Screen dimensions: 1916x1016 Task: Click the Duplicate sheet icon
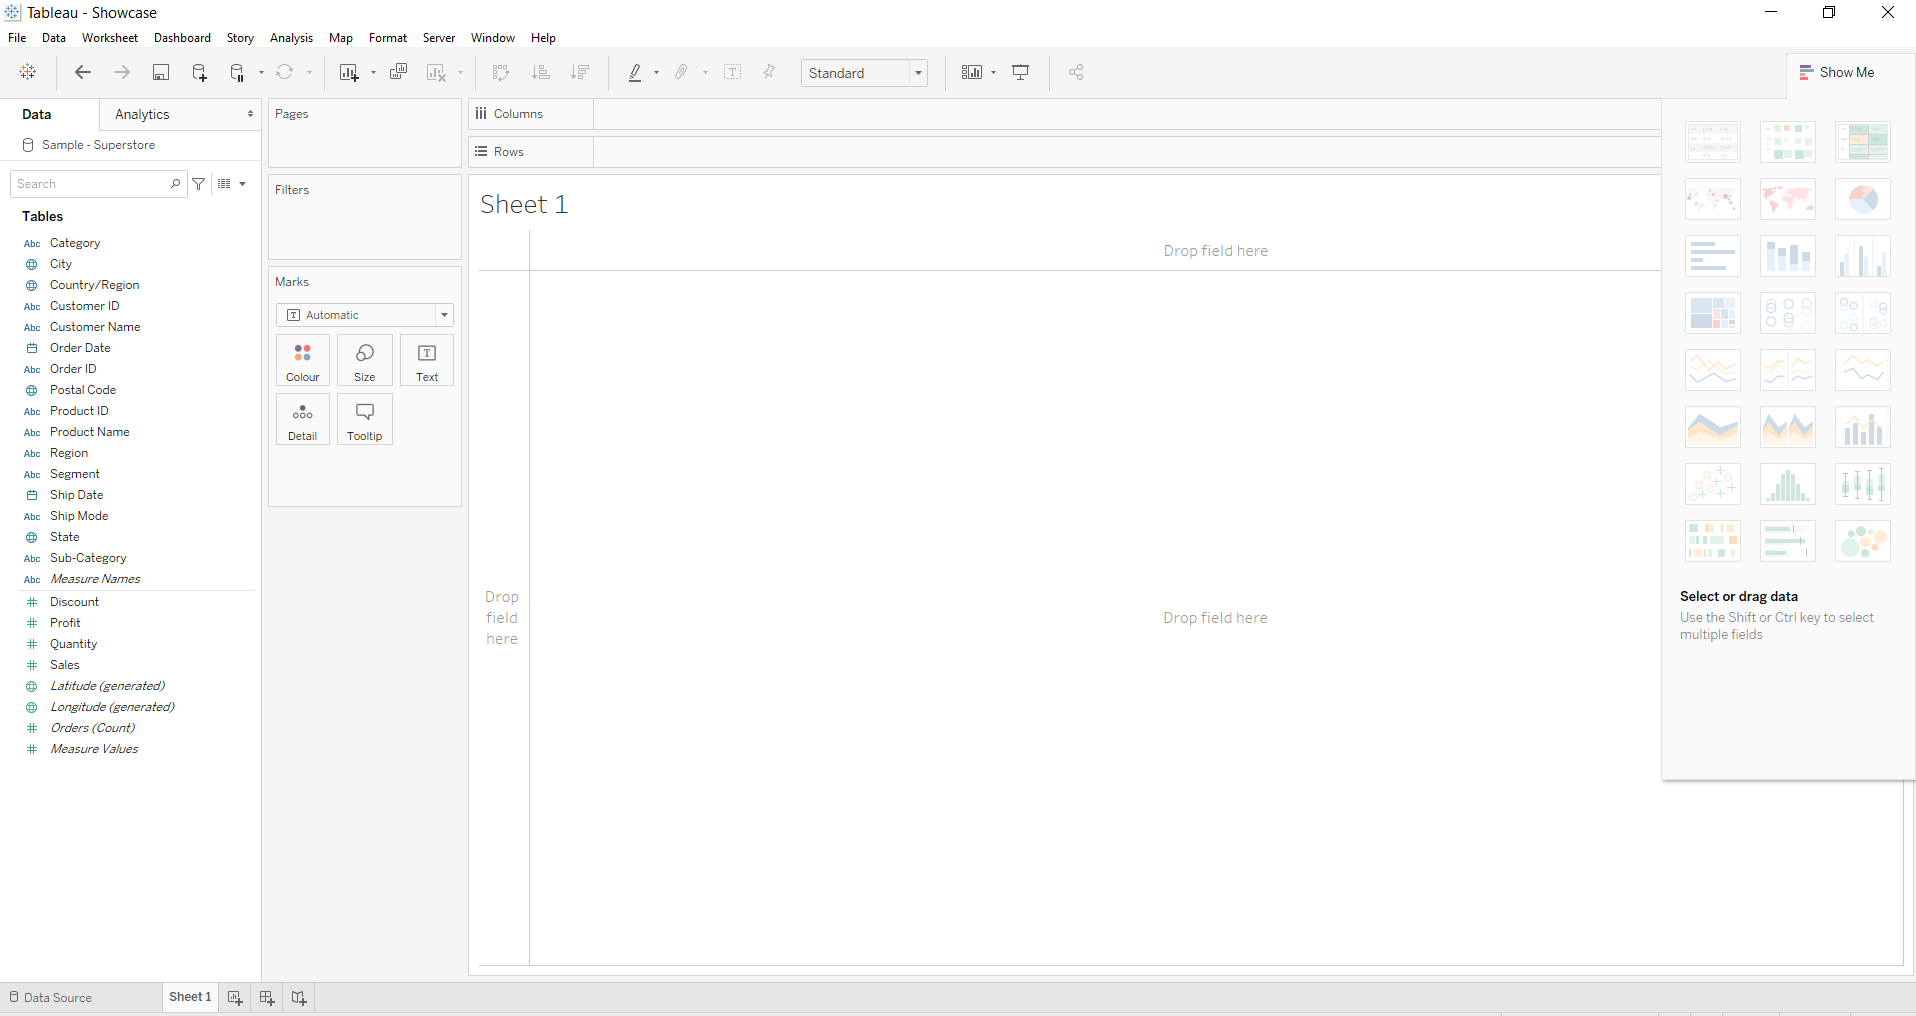point(398,72)
